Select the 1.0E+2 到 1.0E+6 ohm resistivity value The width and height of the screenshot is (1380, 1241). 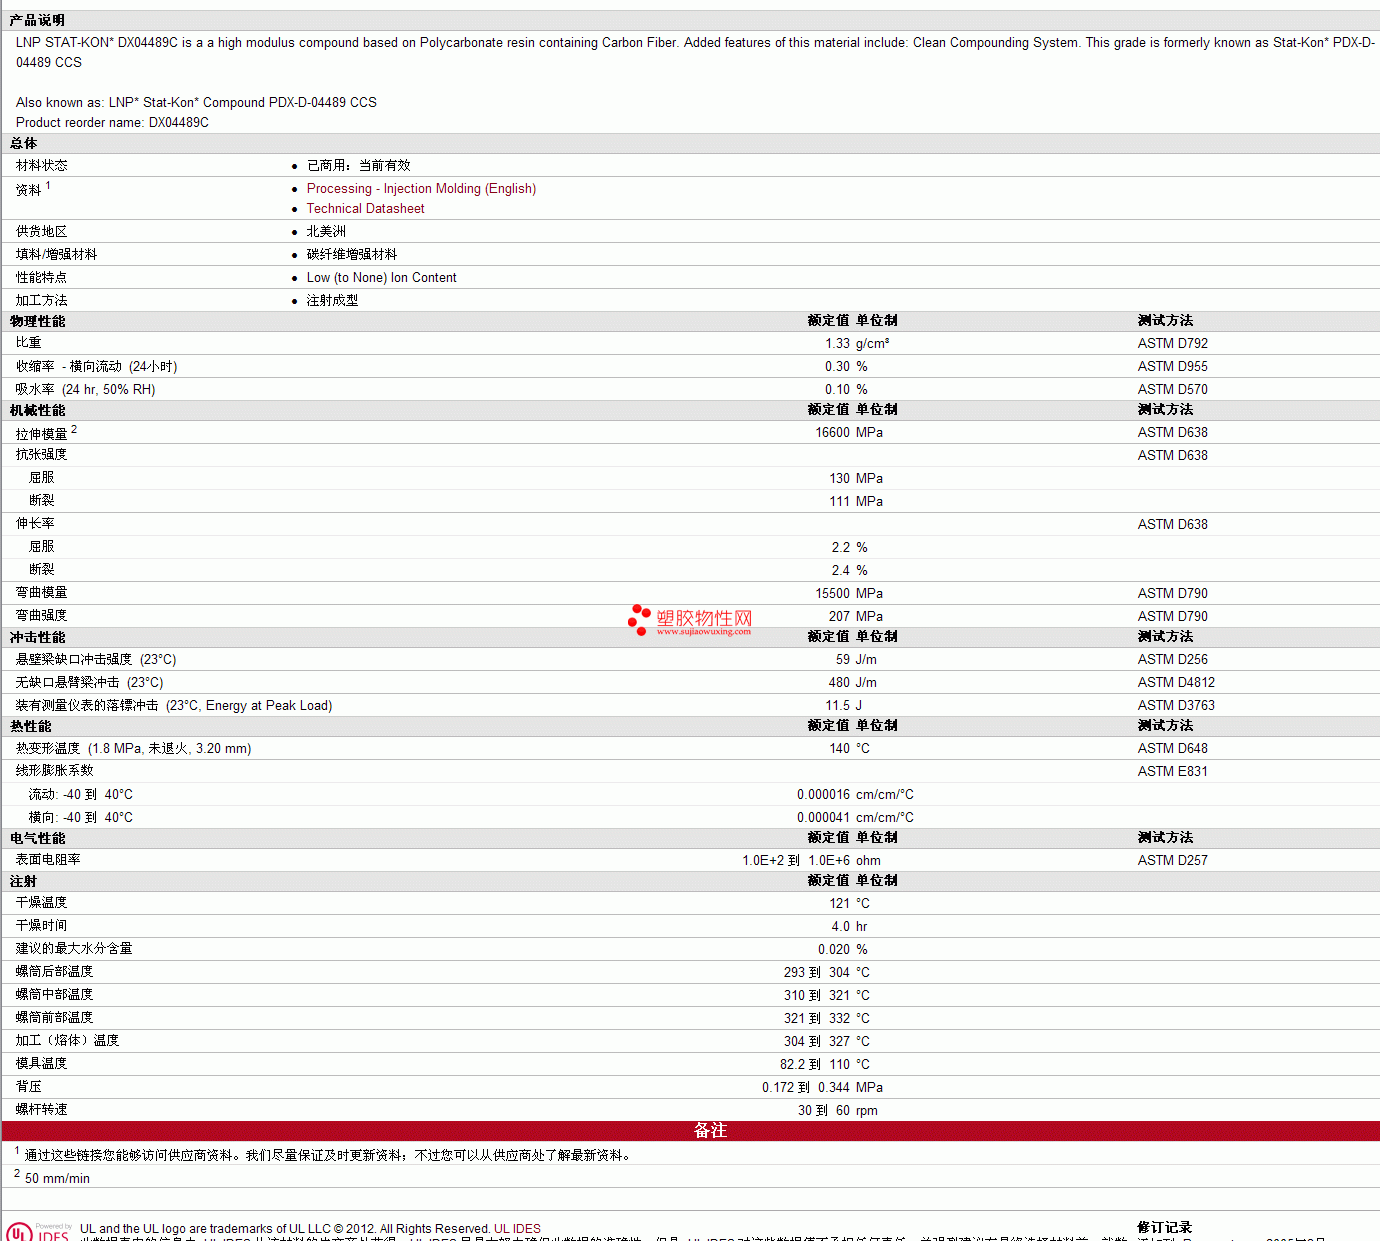click(x=811, y=861)
